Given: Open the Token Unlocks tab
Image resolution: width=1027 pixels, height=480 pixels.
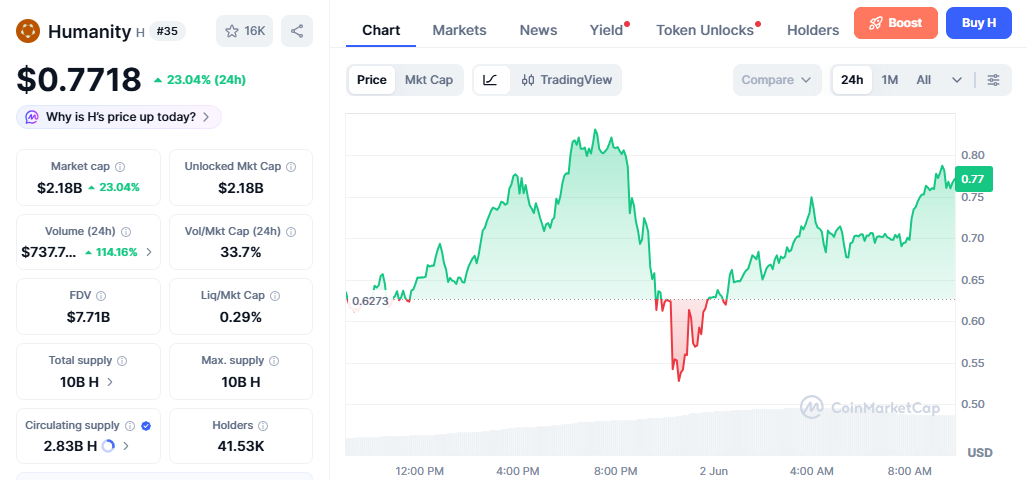Looking at the screenshot, I should (705, 30).
